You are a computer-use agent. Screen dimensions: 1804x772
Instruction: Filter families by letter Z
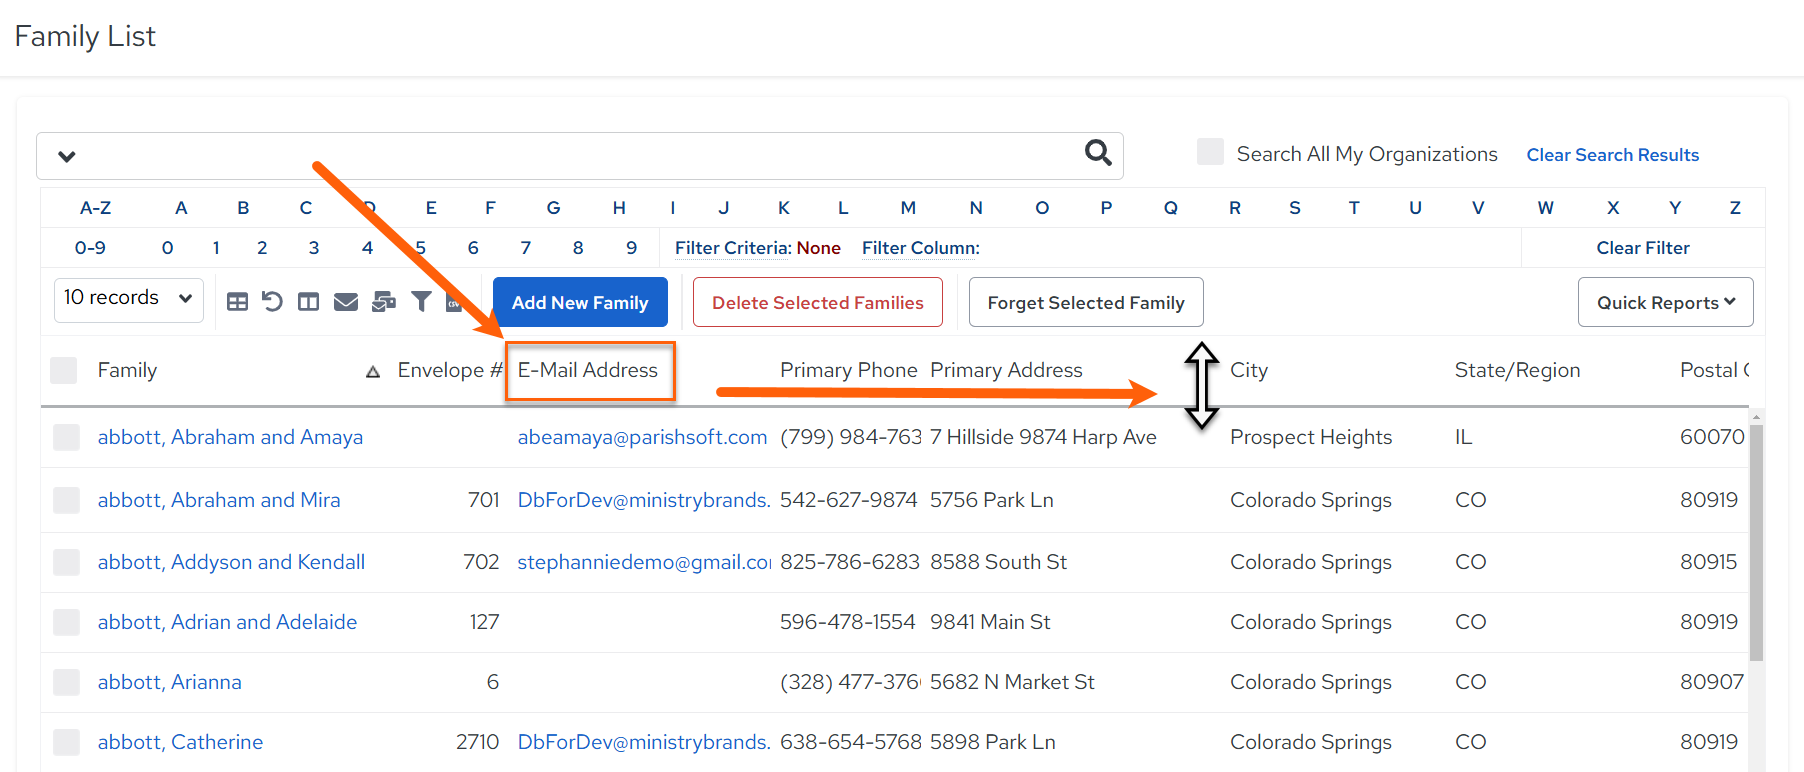point(1735,208)
